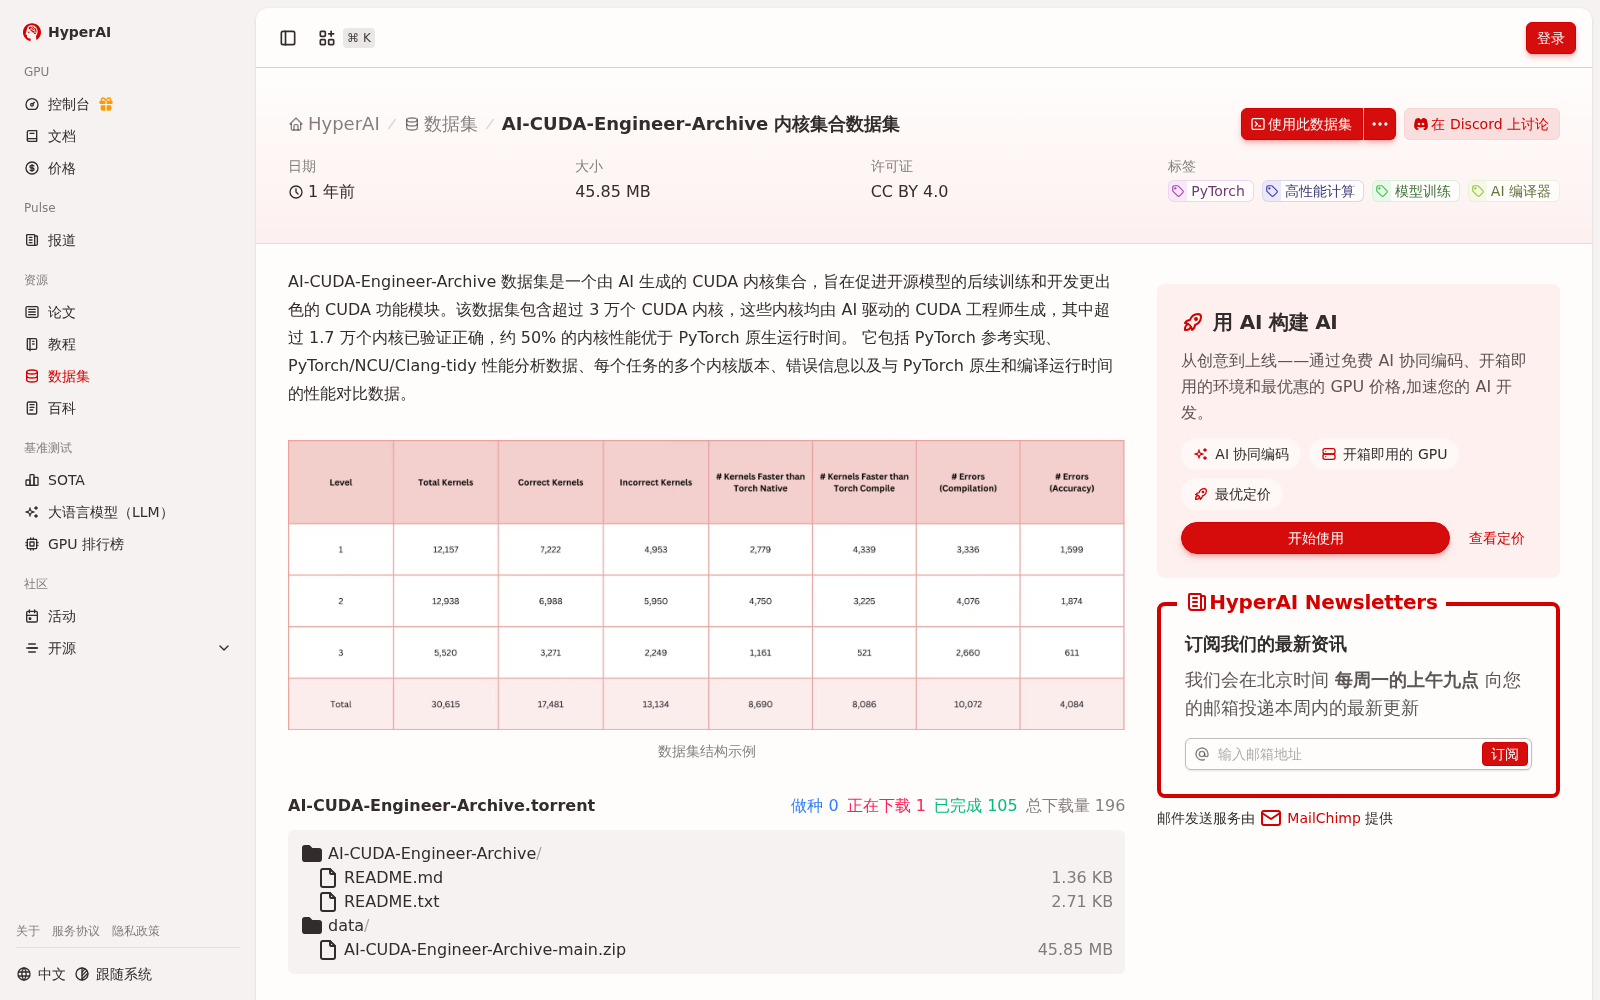The image size is (1600, 1000).
Task: Open the 查看定价 link
Action: 1496,538
